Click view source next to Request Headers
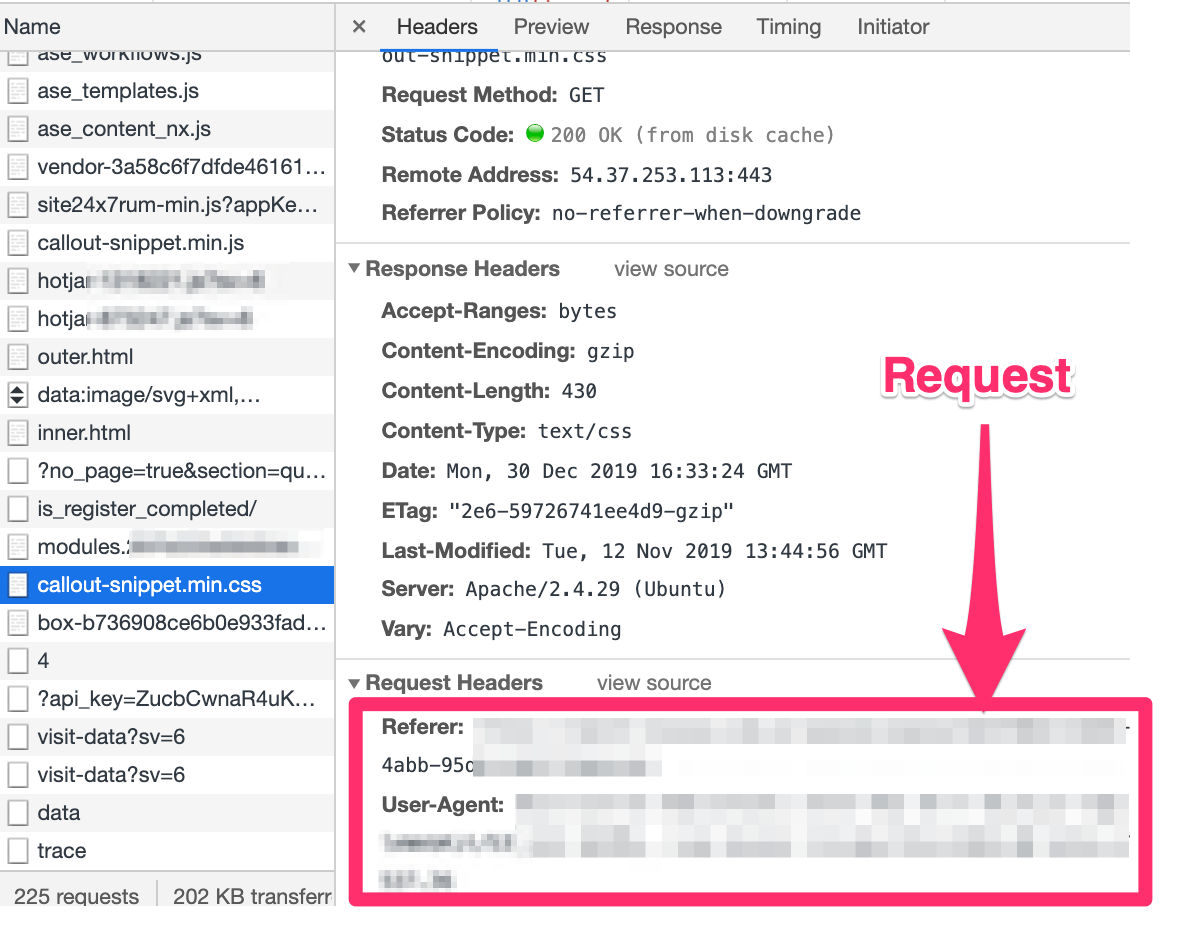1194x948 pixels. [x=654, y=683]
